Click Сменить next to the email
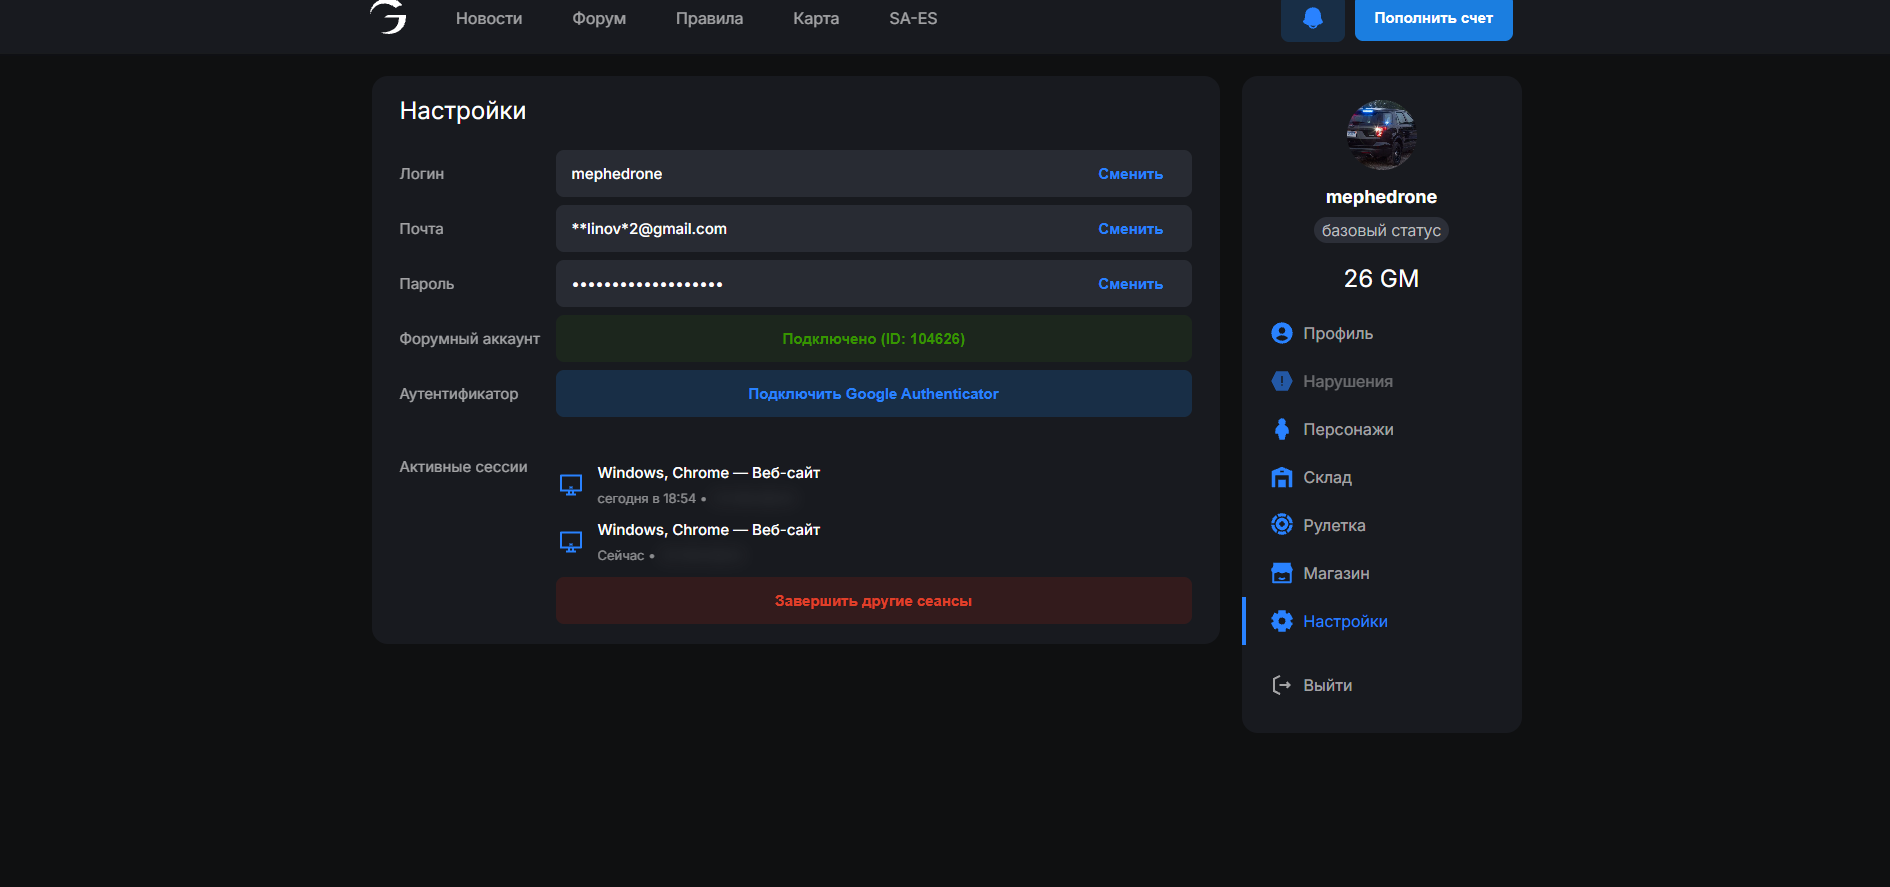Viewport: 1890px width, 887px height. (x=1130, y=229)
